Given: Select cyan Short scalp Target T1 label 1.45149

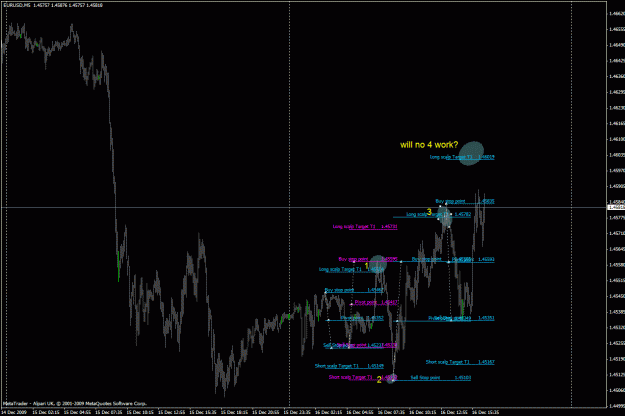Looking at the screenshot, I should [349, 365].
